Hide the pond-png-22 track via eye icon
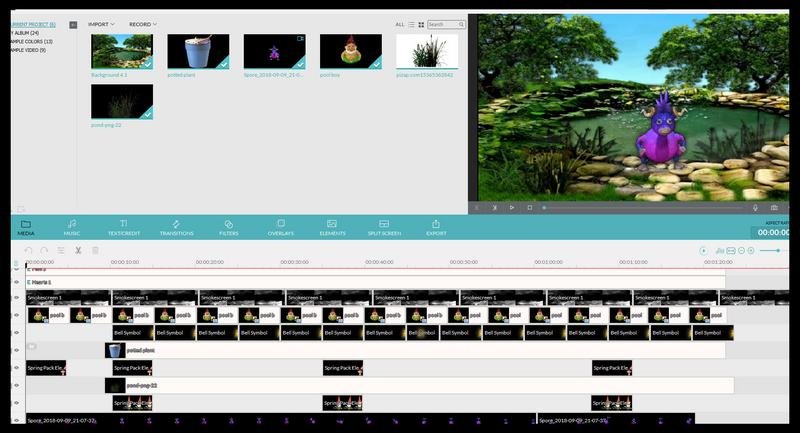This screenshot has width=800, height=433. click(x=16, y=385)
